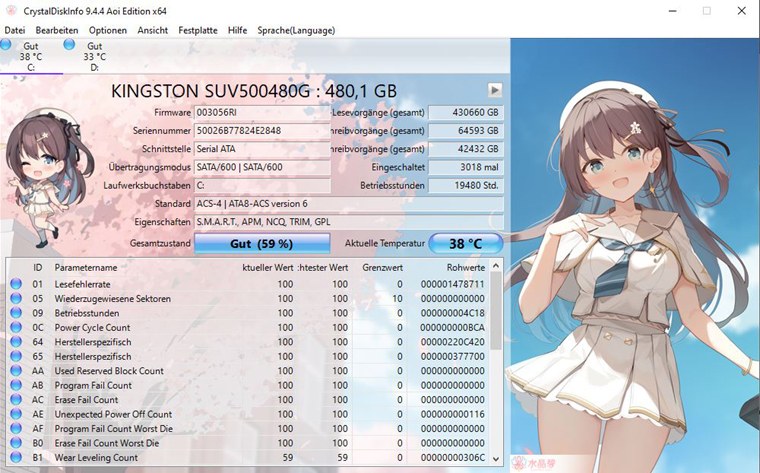Screen dimensions: 760x473
Task: Click raw value 00001478711
Action: [452, 284]
